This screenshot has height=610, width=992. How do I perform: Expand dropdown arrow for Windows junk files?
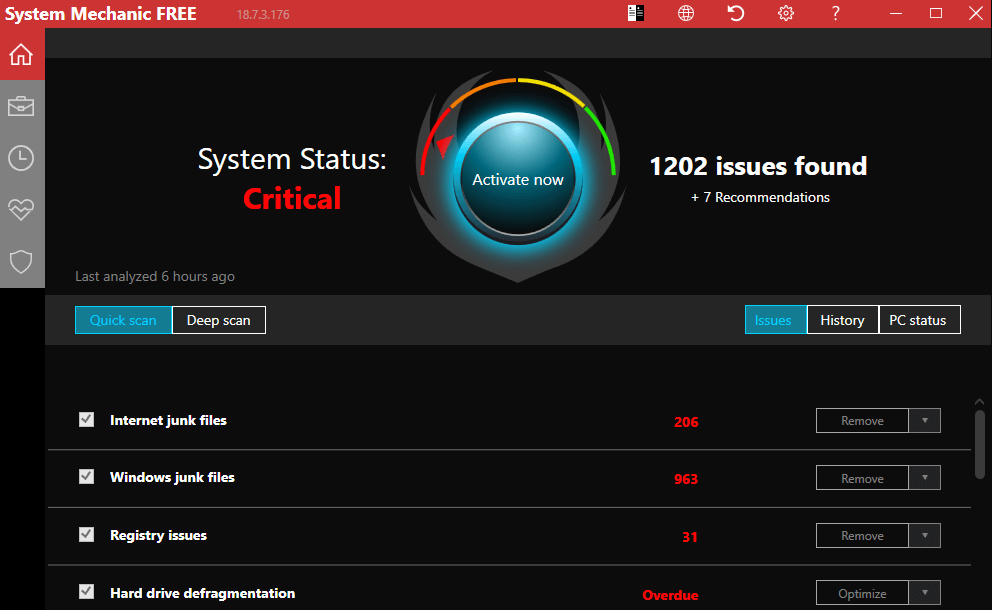tap(925, 478)
